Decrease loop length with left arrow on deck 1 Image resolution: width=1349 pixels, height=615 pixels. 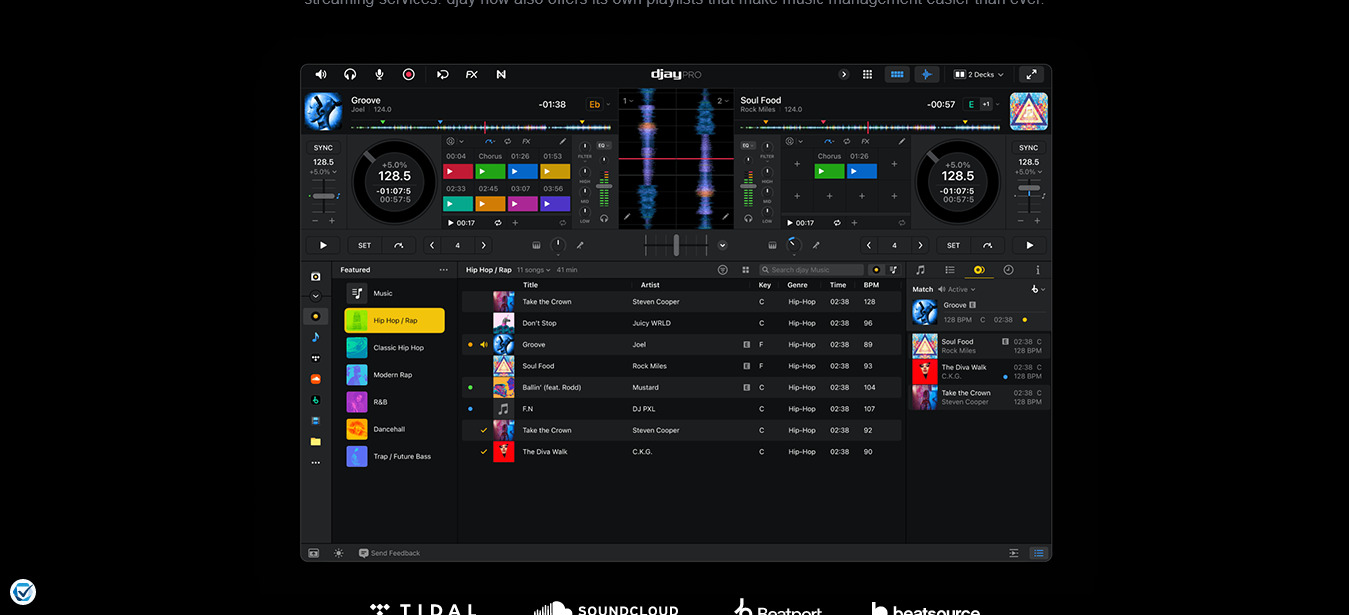coord(432,245)
